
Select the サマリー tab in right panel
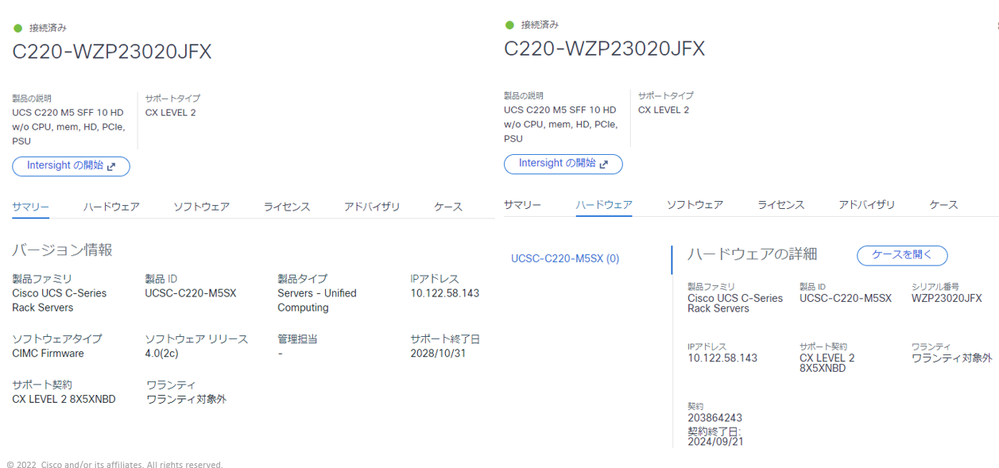coord(522,205)
